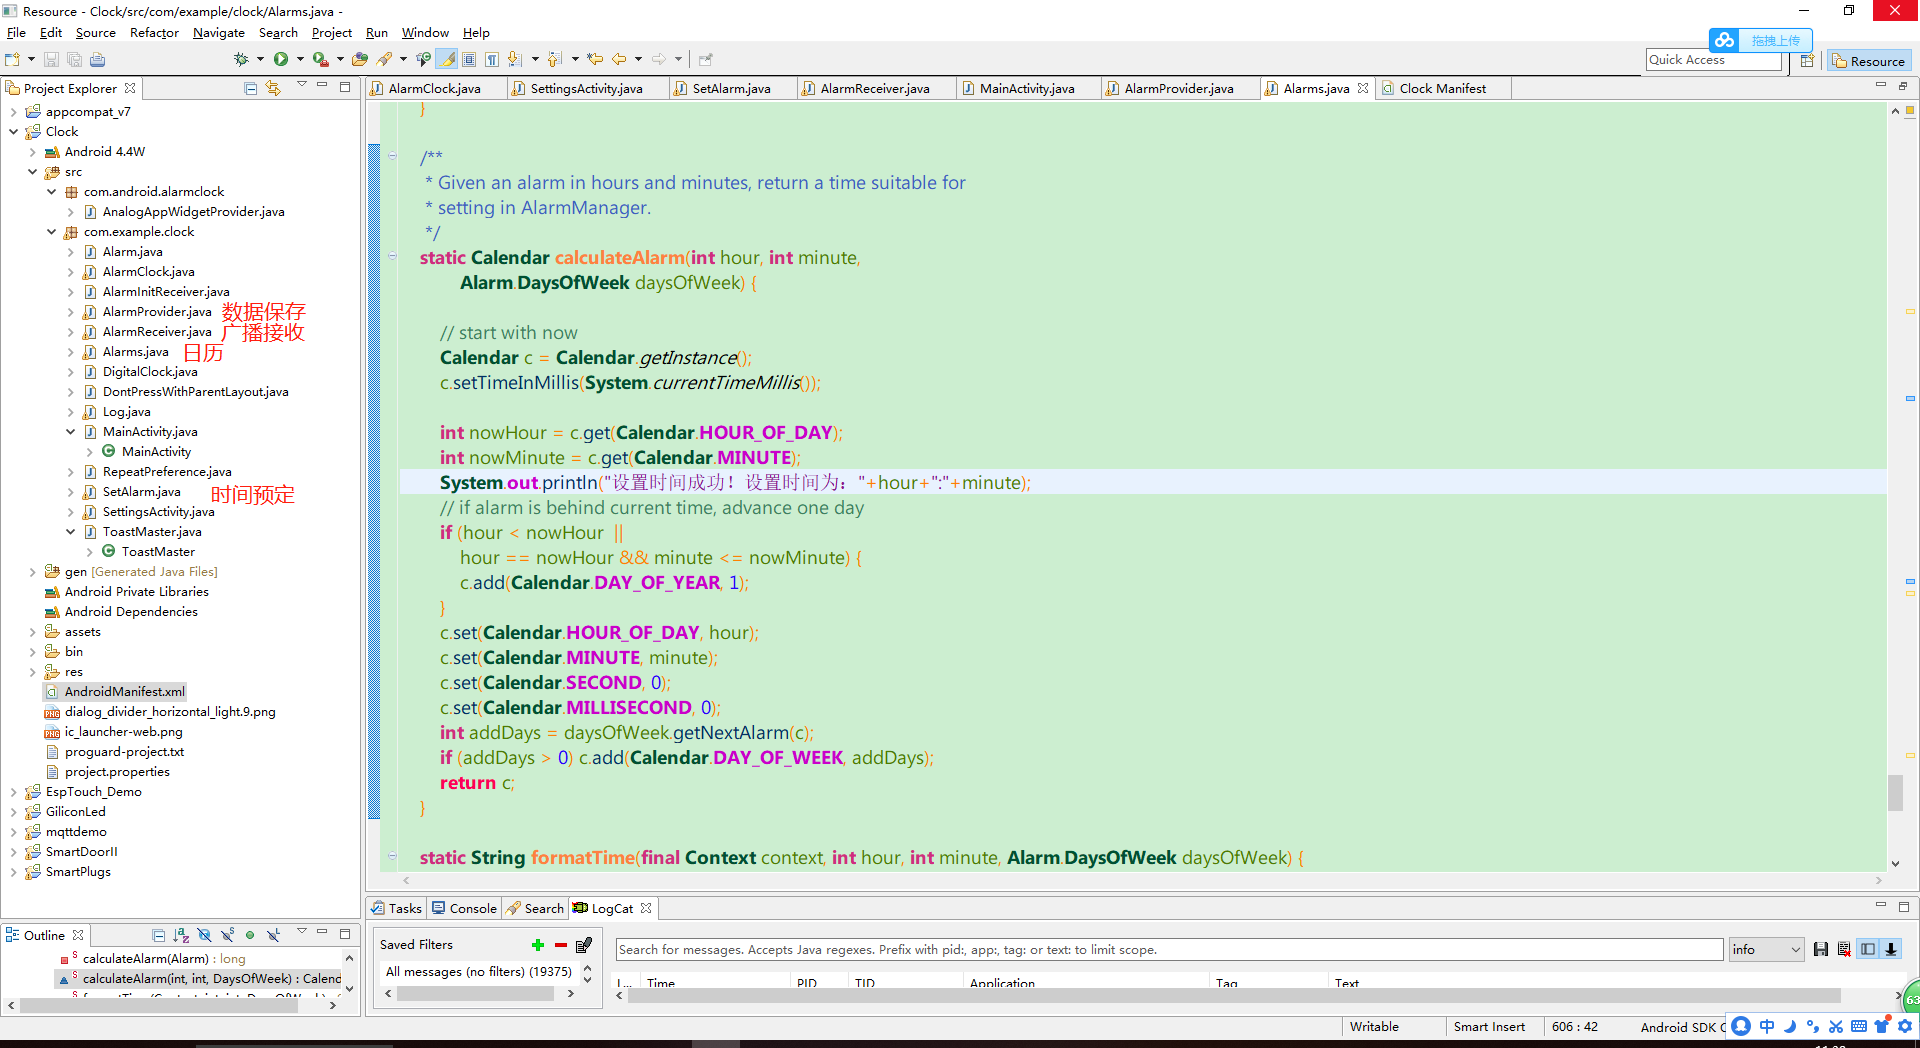Switch to the Search view tab
The image size is (1920, 1048).
(x=535, y=908)
